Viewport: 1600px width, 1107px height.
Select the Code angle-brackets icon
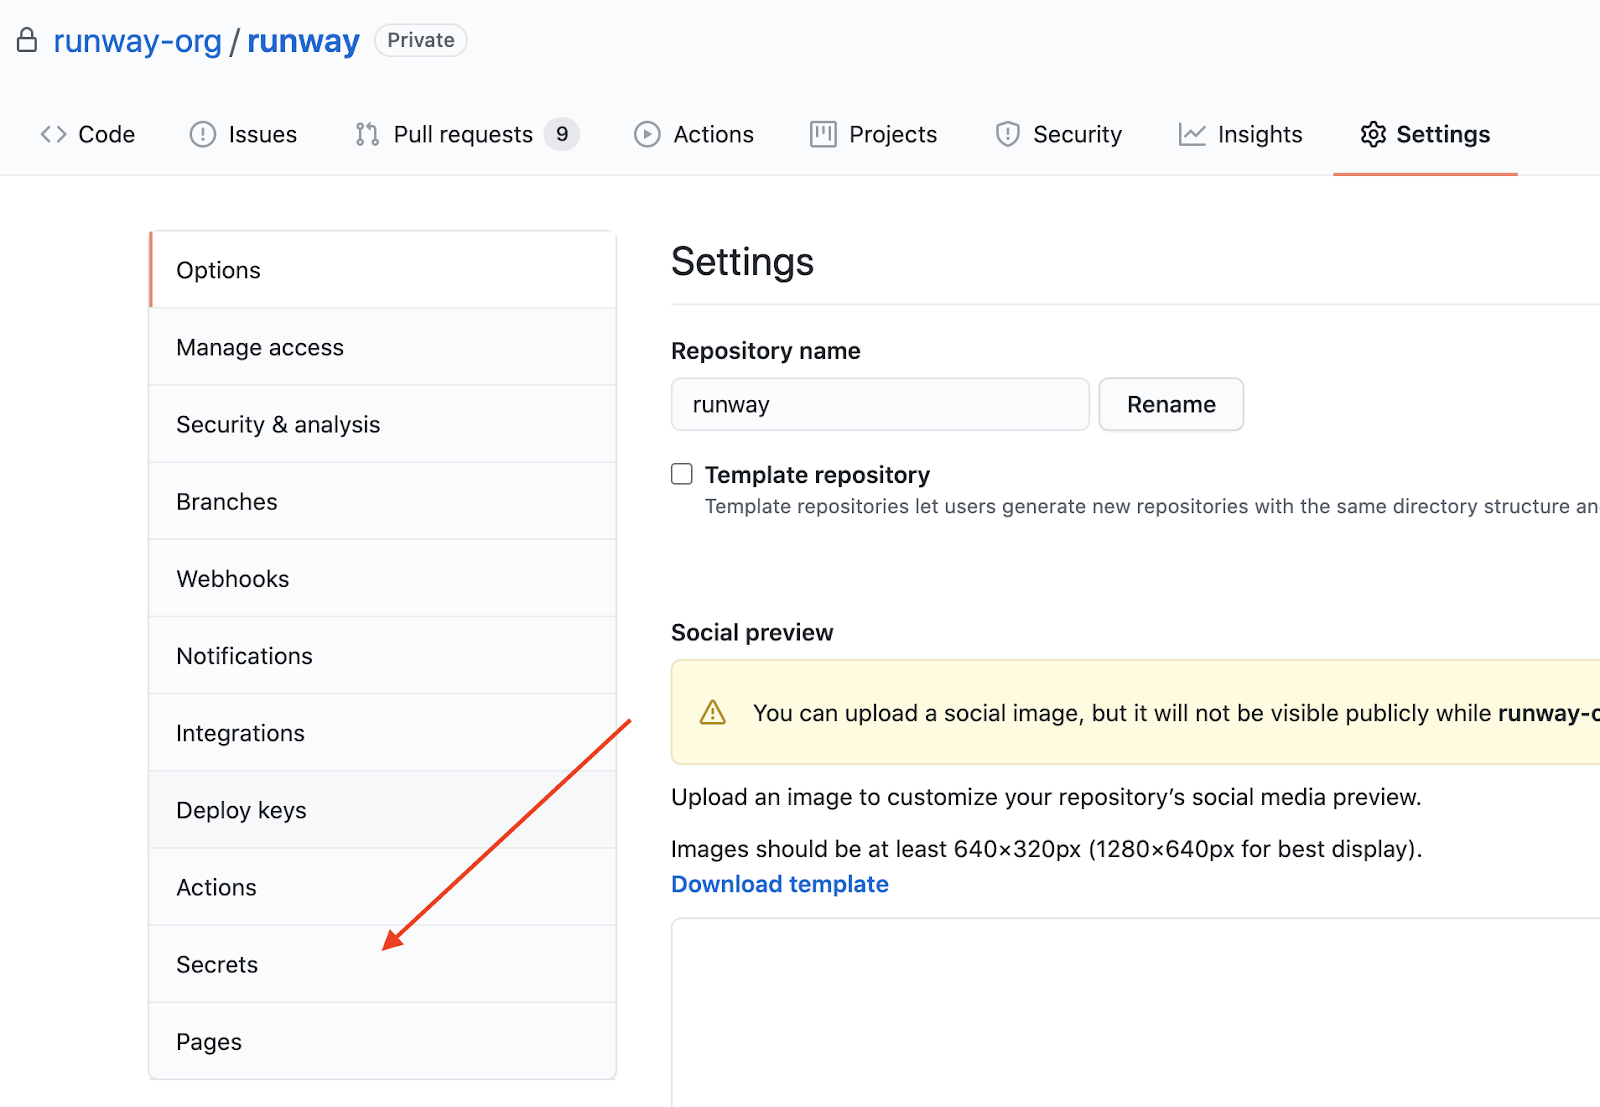click(52, 133)
